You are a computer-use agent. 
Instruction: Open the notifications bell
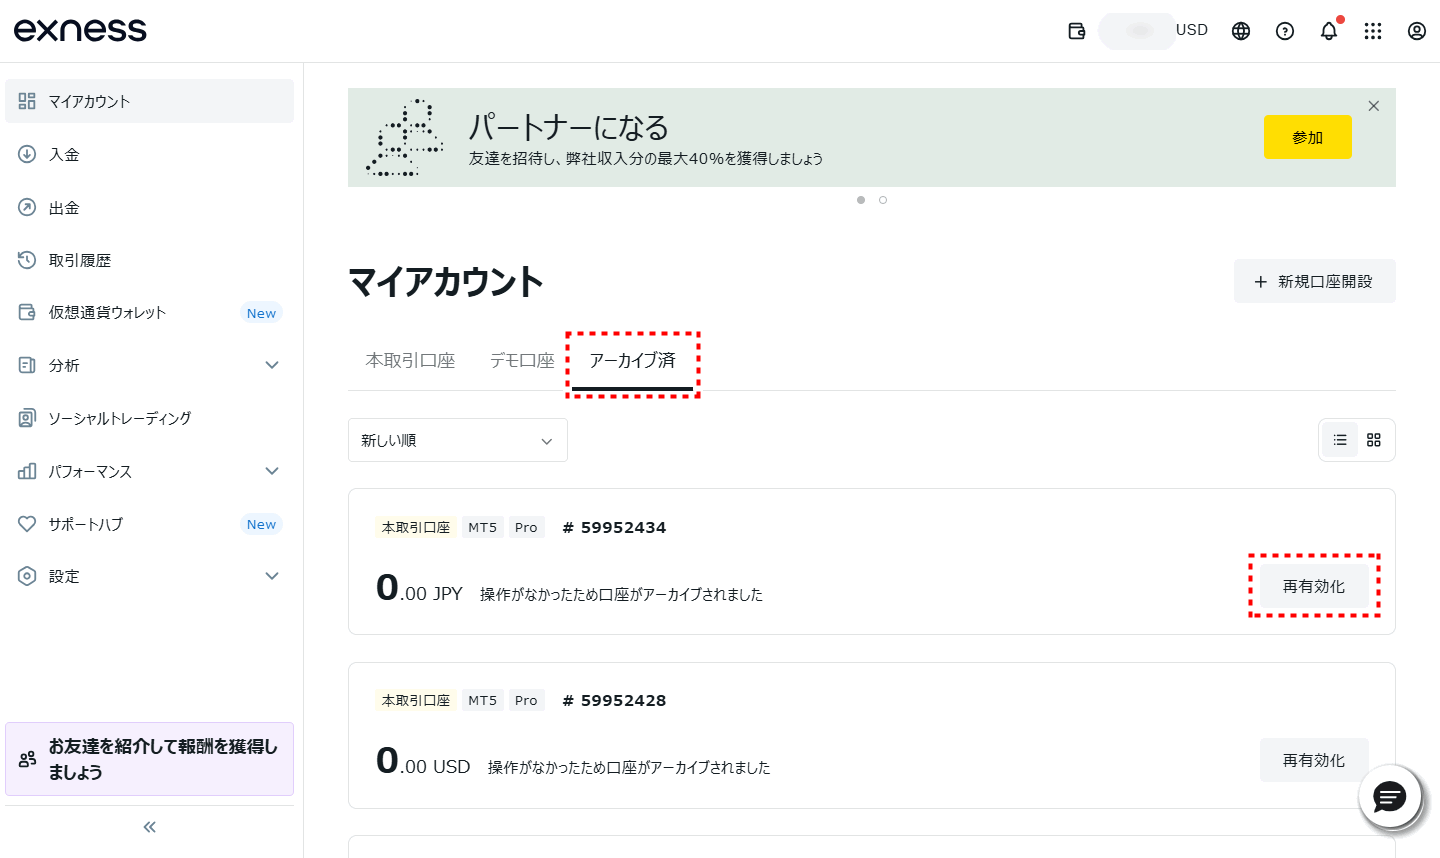pyautogui.click(x=1329, y=31)
